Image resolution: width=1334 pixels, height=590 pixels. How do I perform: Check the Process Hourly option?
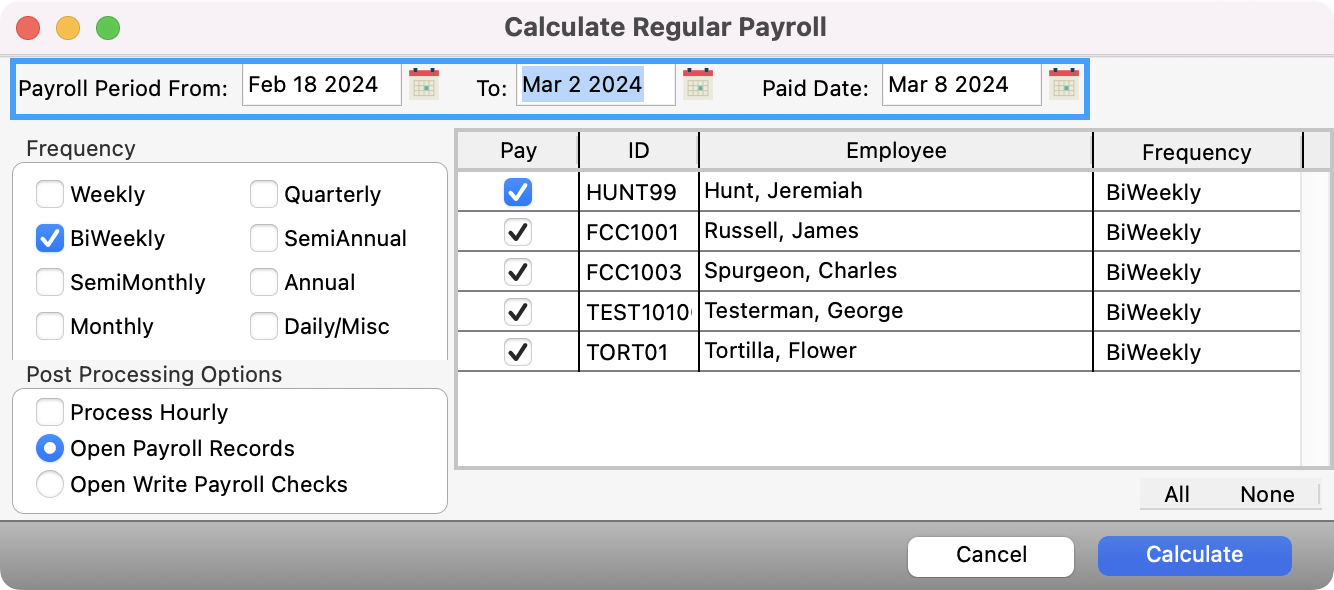pyautogui.click(x=50, y=412)
